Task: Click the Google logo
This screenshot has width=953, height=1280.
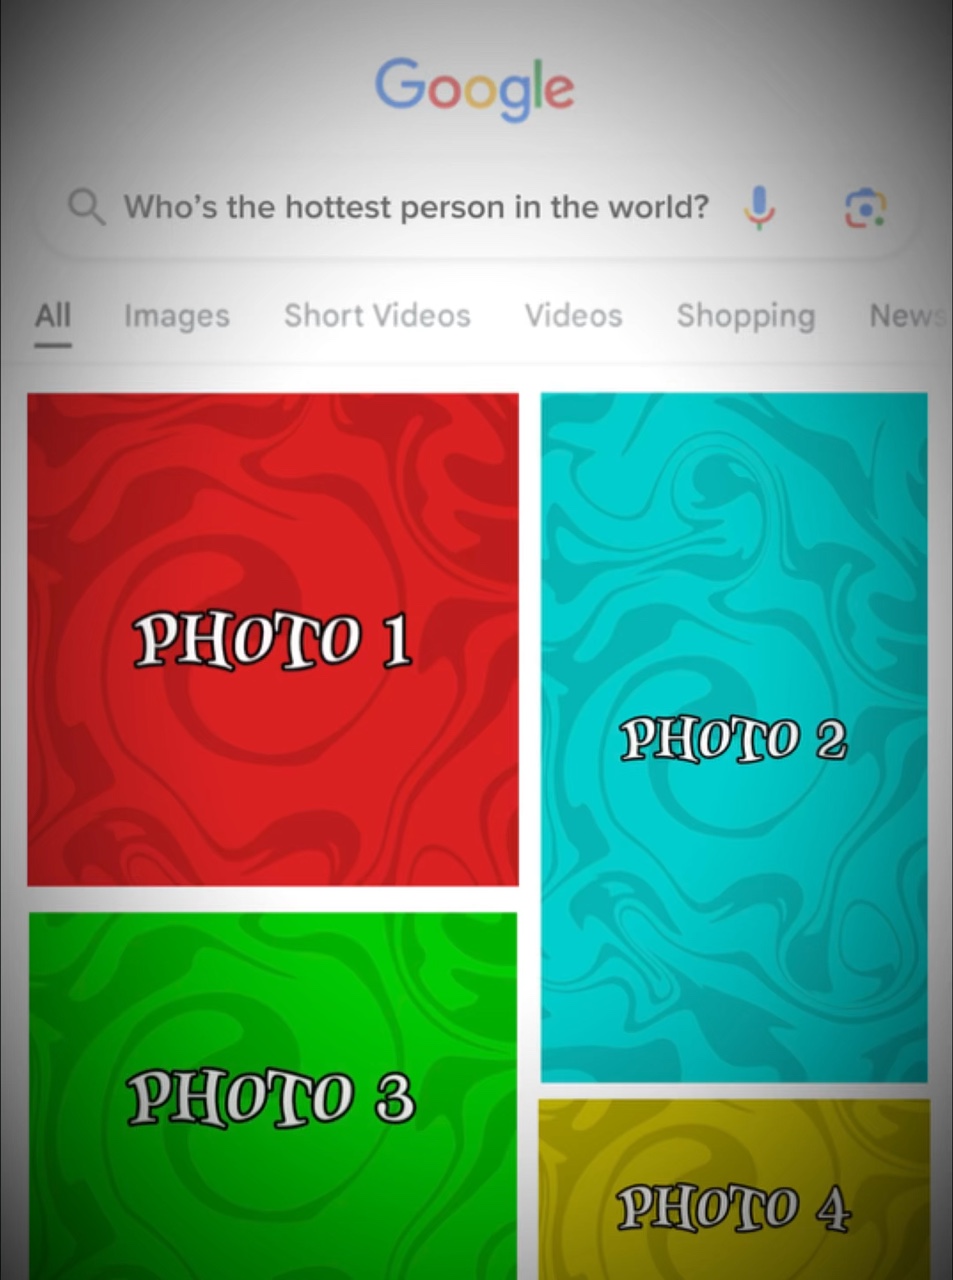Action: (475, 89)
